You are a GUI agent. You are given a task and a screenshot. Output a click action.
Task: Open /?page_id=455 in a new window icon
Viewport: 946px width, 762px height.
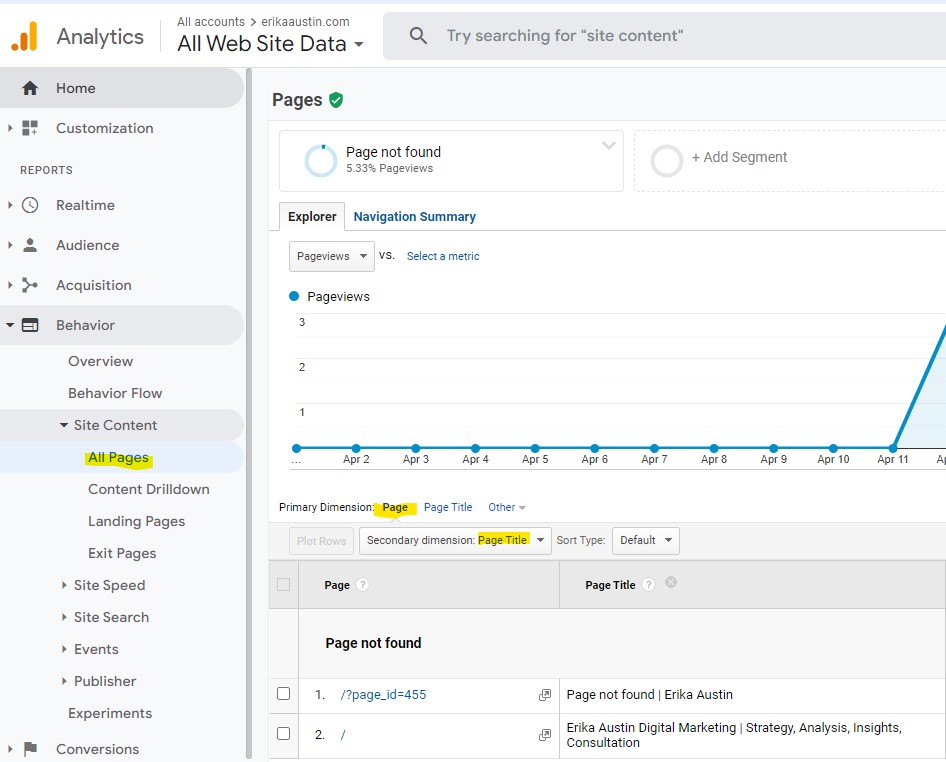pos(545,695)
